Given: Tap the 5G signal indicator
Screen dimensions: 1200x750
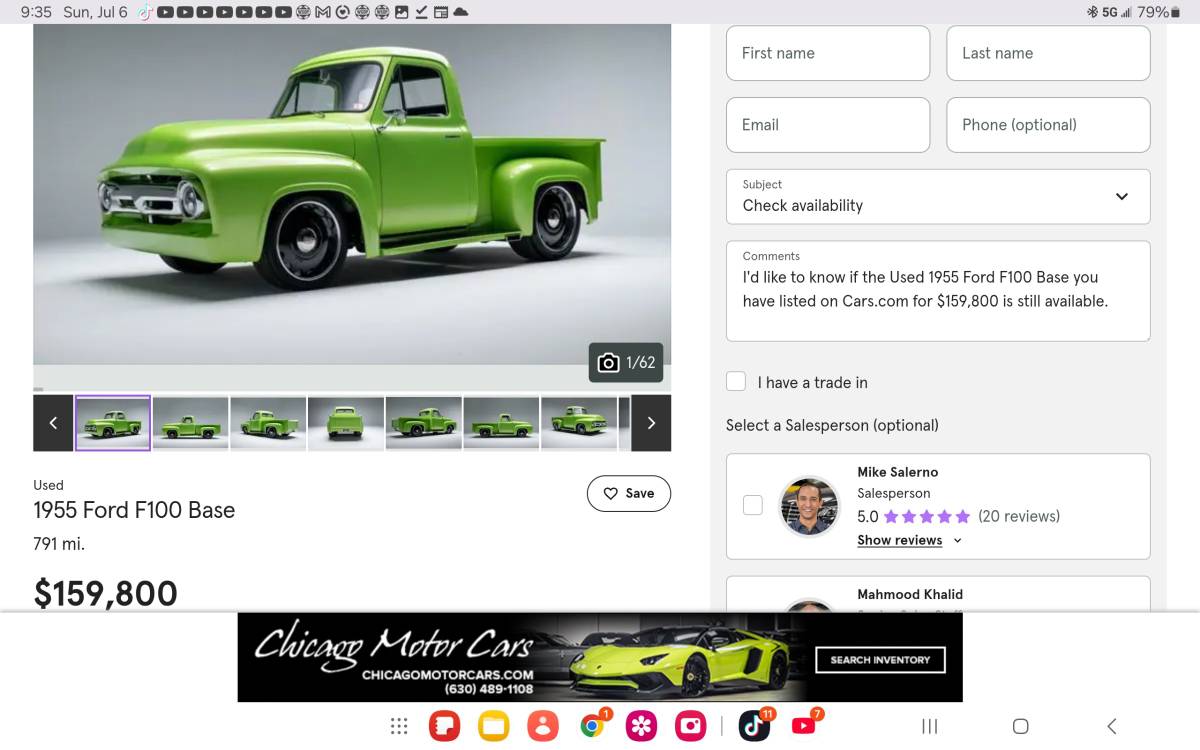Looking at the screenshot, I should pos(1116,12).
